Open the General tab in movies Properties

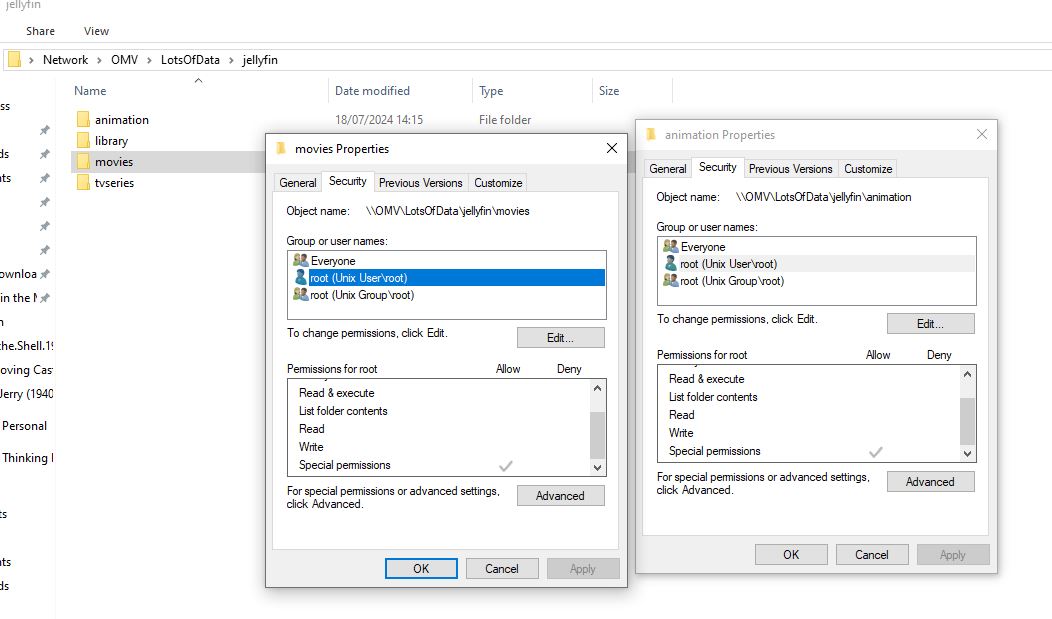pyautogui.click(x=298, y=183)
